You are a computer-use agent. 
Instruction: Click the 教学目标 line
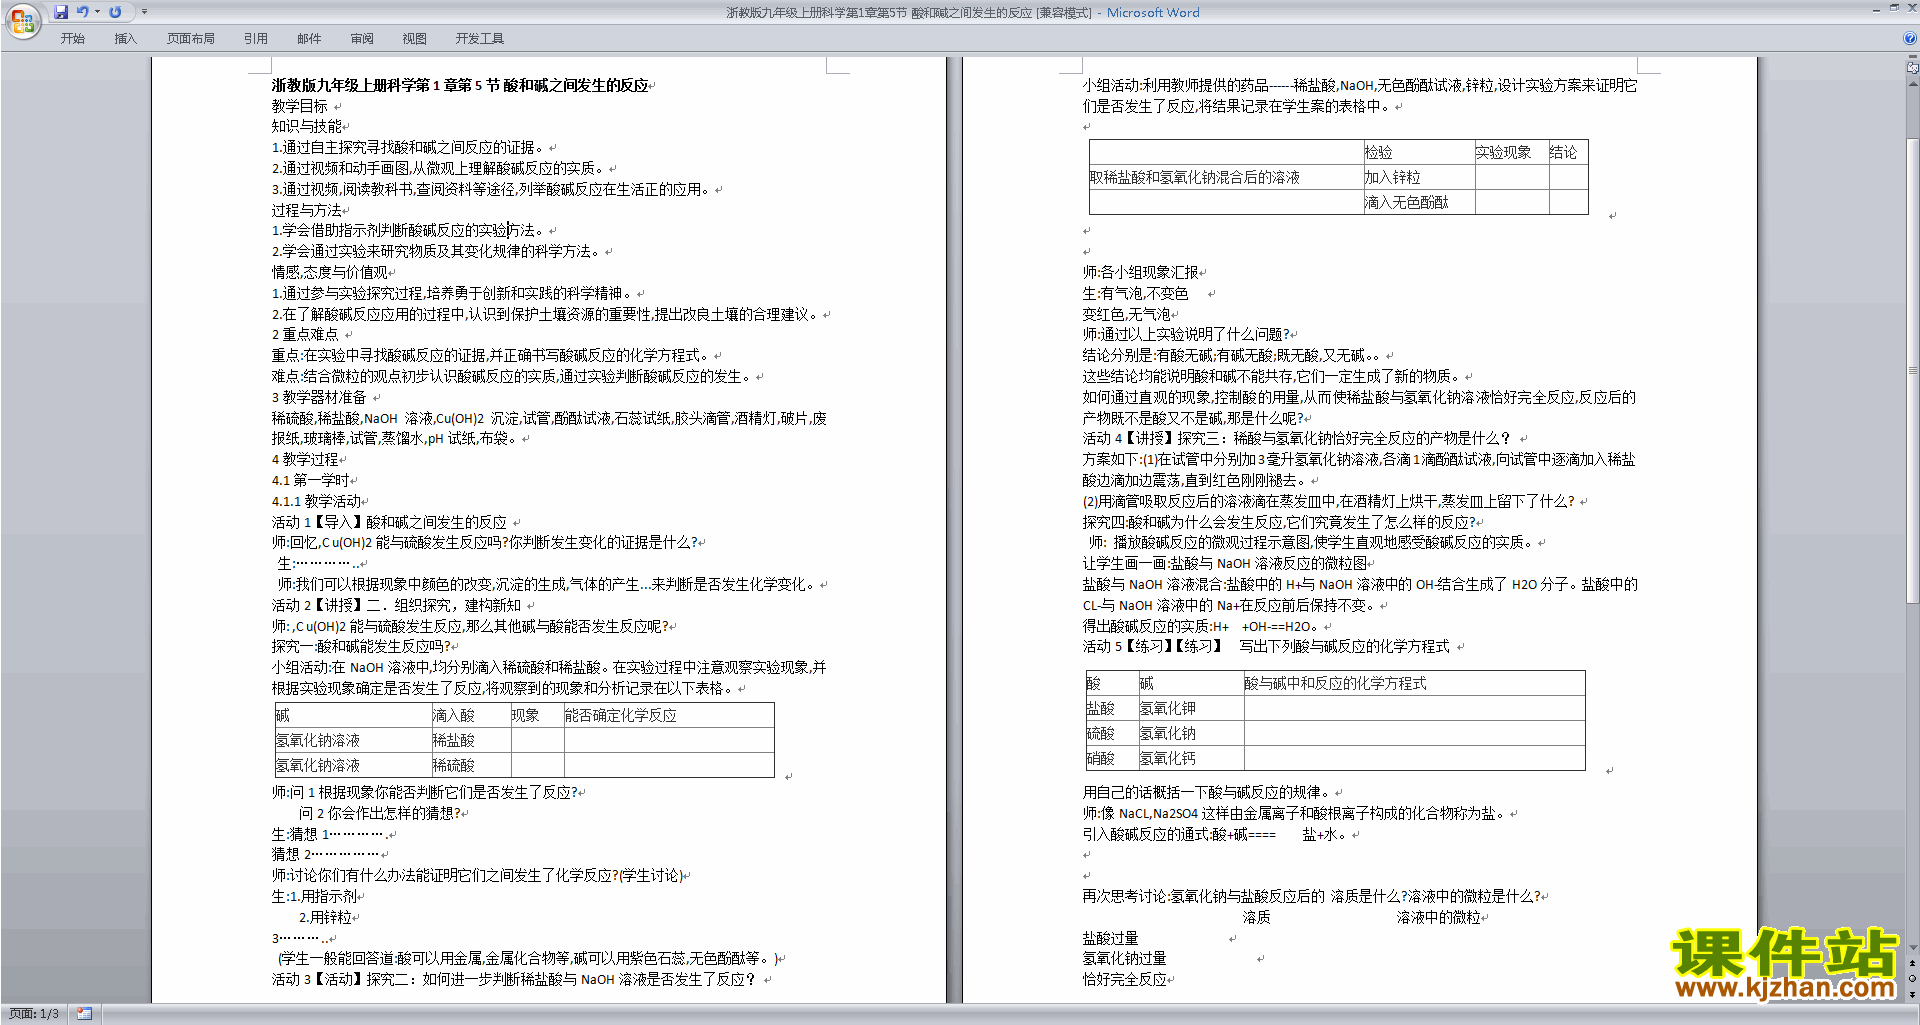pyautogui.click(x=300, y=106)
